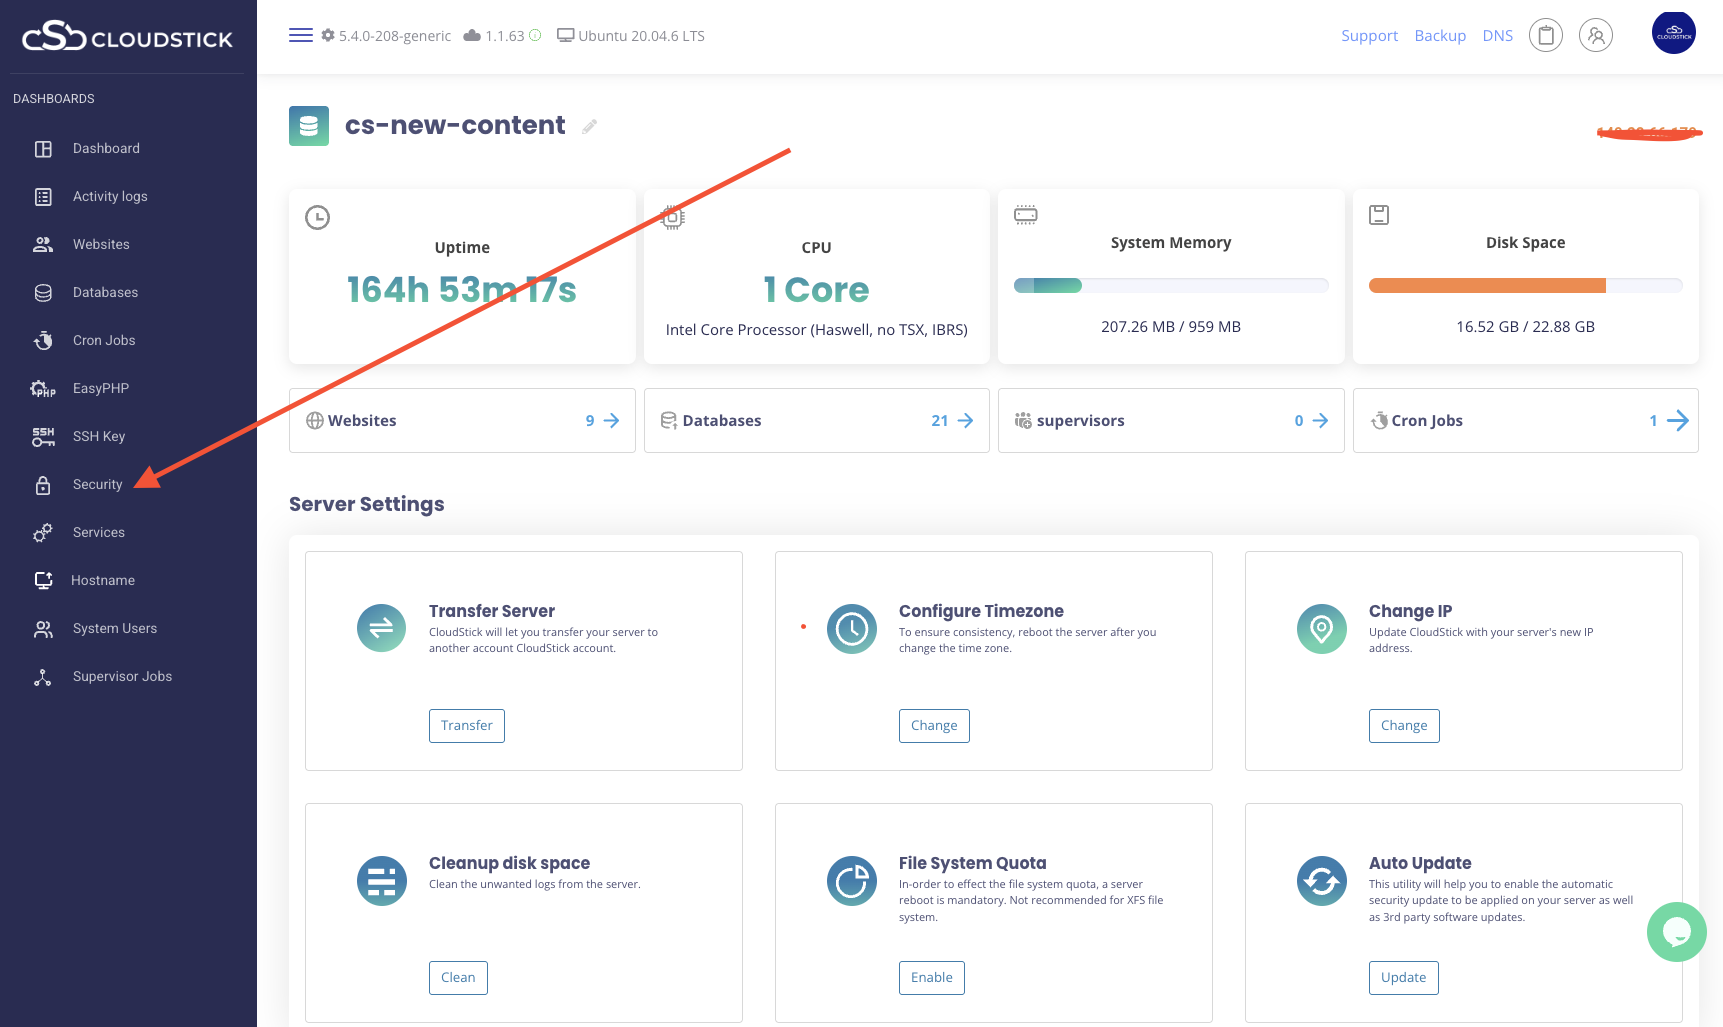
Task: Open the user account icon in header
Action: 1595,36
